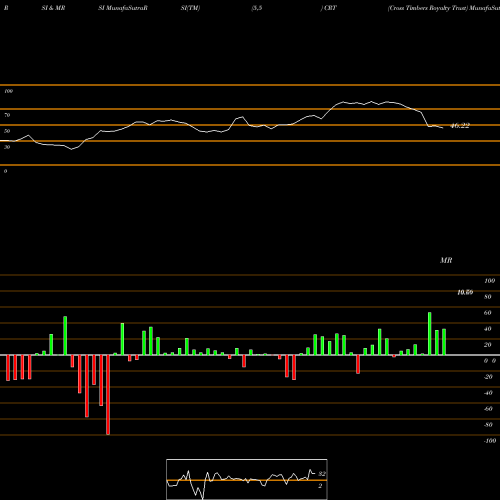Click the 20 label on MR axis
Viewport: 500px width, 500px height.
click(487, 345)
